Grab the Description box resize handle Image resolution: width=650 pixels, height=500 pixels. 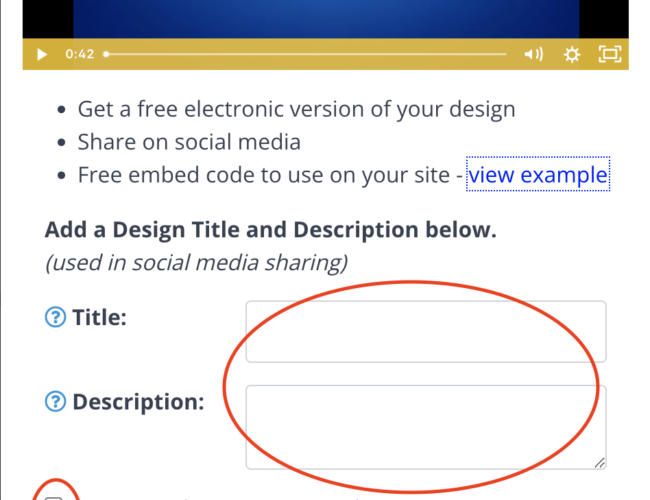(599, 463)
